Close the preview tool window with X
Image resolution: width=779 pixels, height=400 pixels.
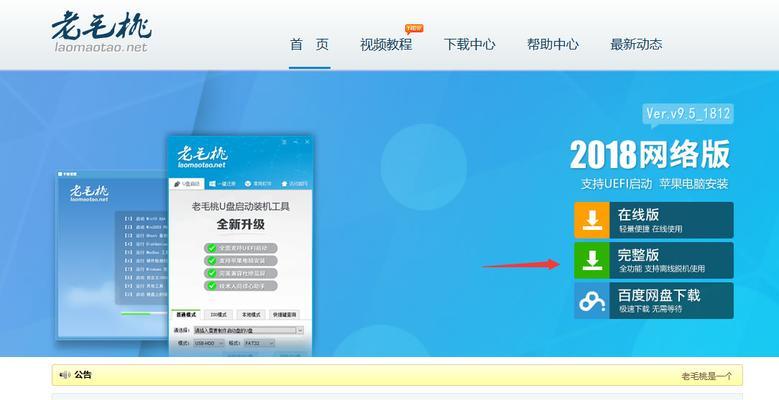[308, 142]
